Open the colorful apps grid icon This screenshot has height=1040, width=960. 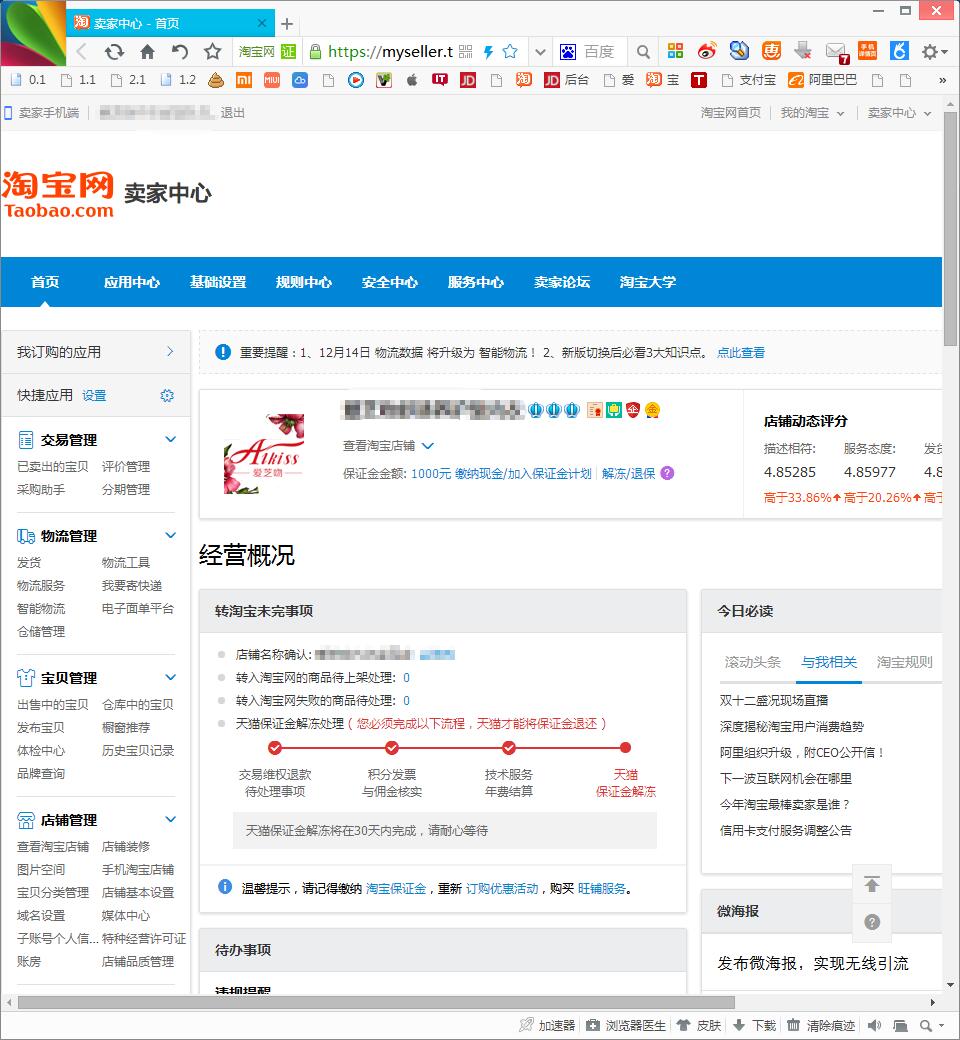click(675, 50)
